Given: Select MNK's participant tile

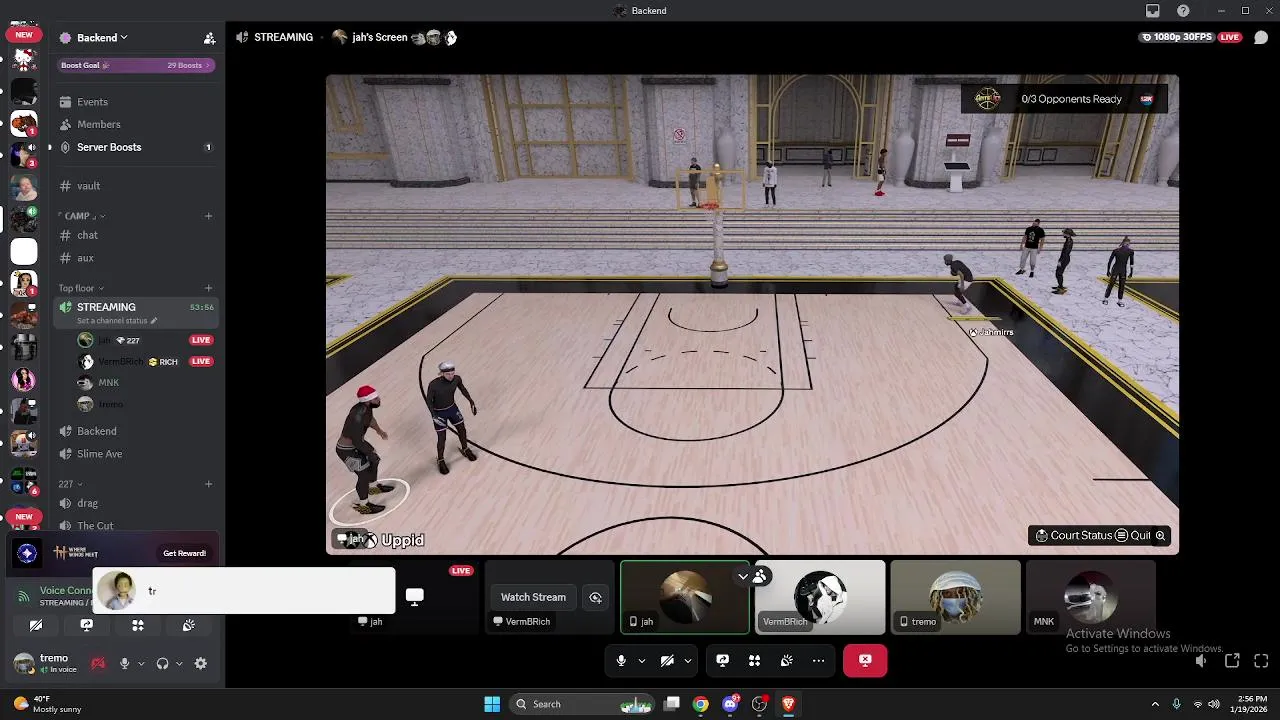Looking at the screenshot, I should (1090, 597).
